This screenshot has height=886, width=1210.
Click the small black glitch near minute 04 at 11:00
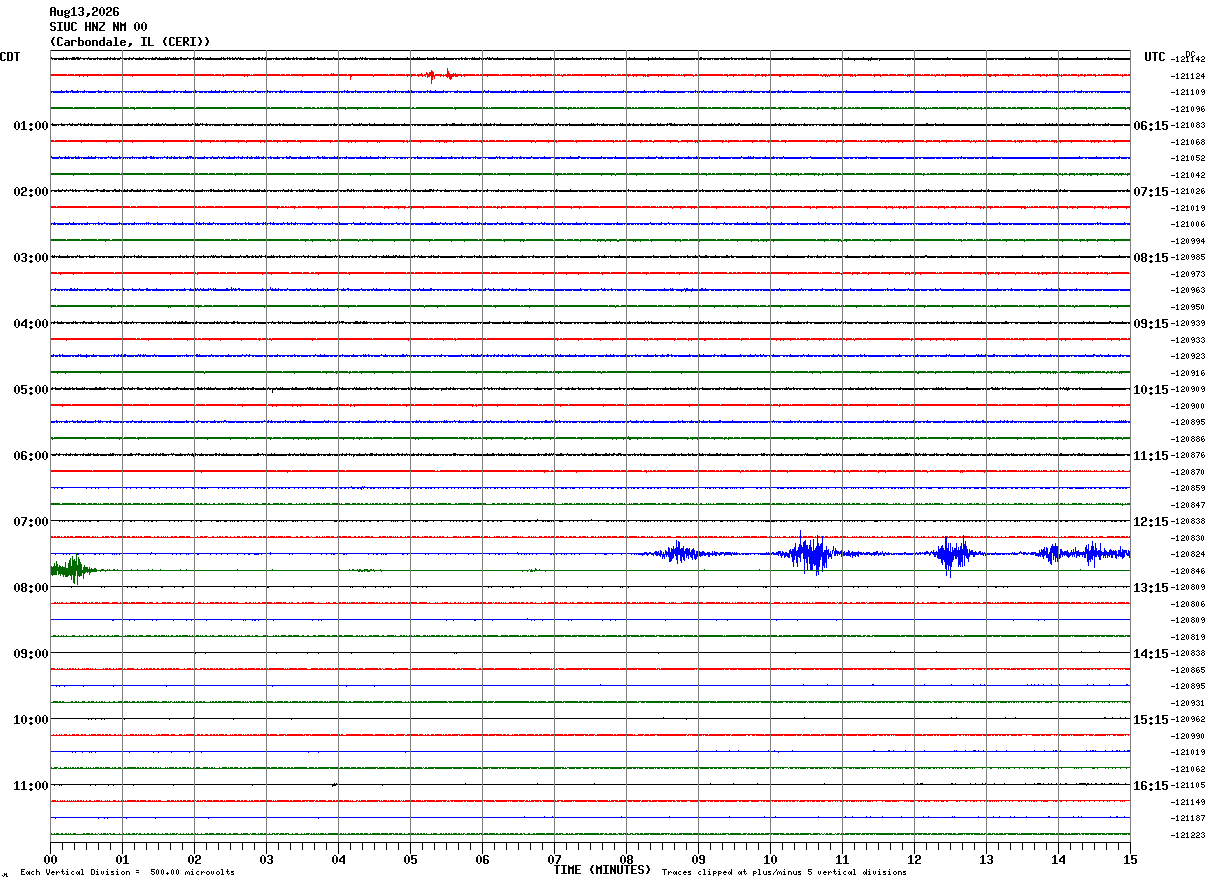pos(334,785)
